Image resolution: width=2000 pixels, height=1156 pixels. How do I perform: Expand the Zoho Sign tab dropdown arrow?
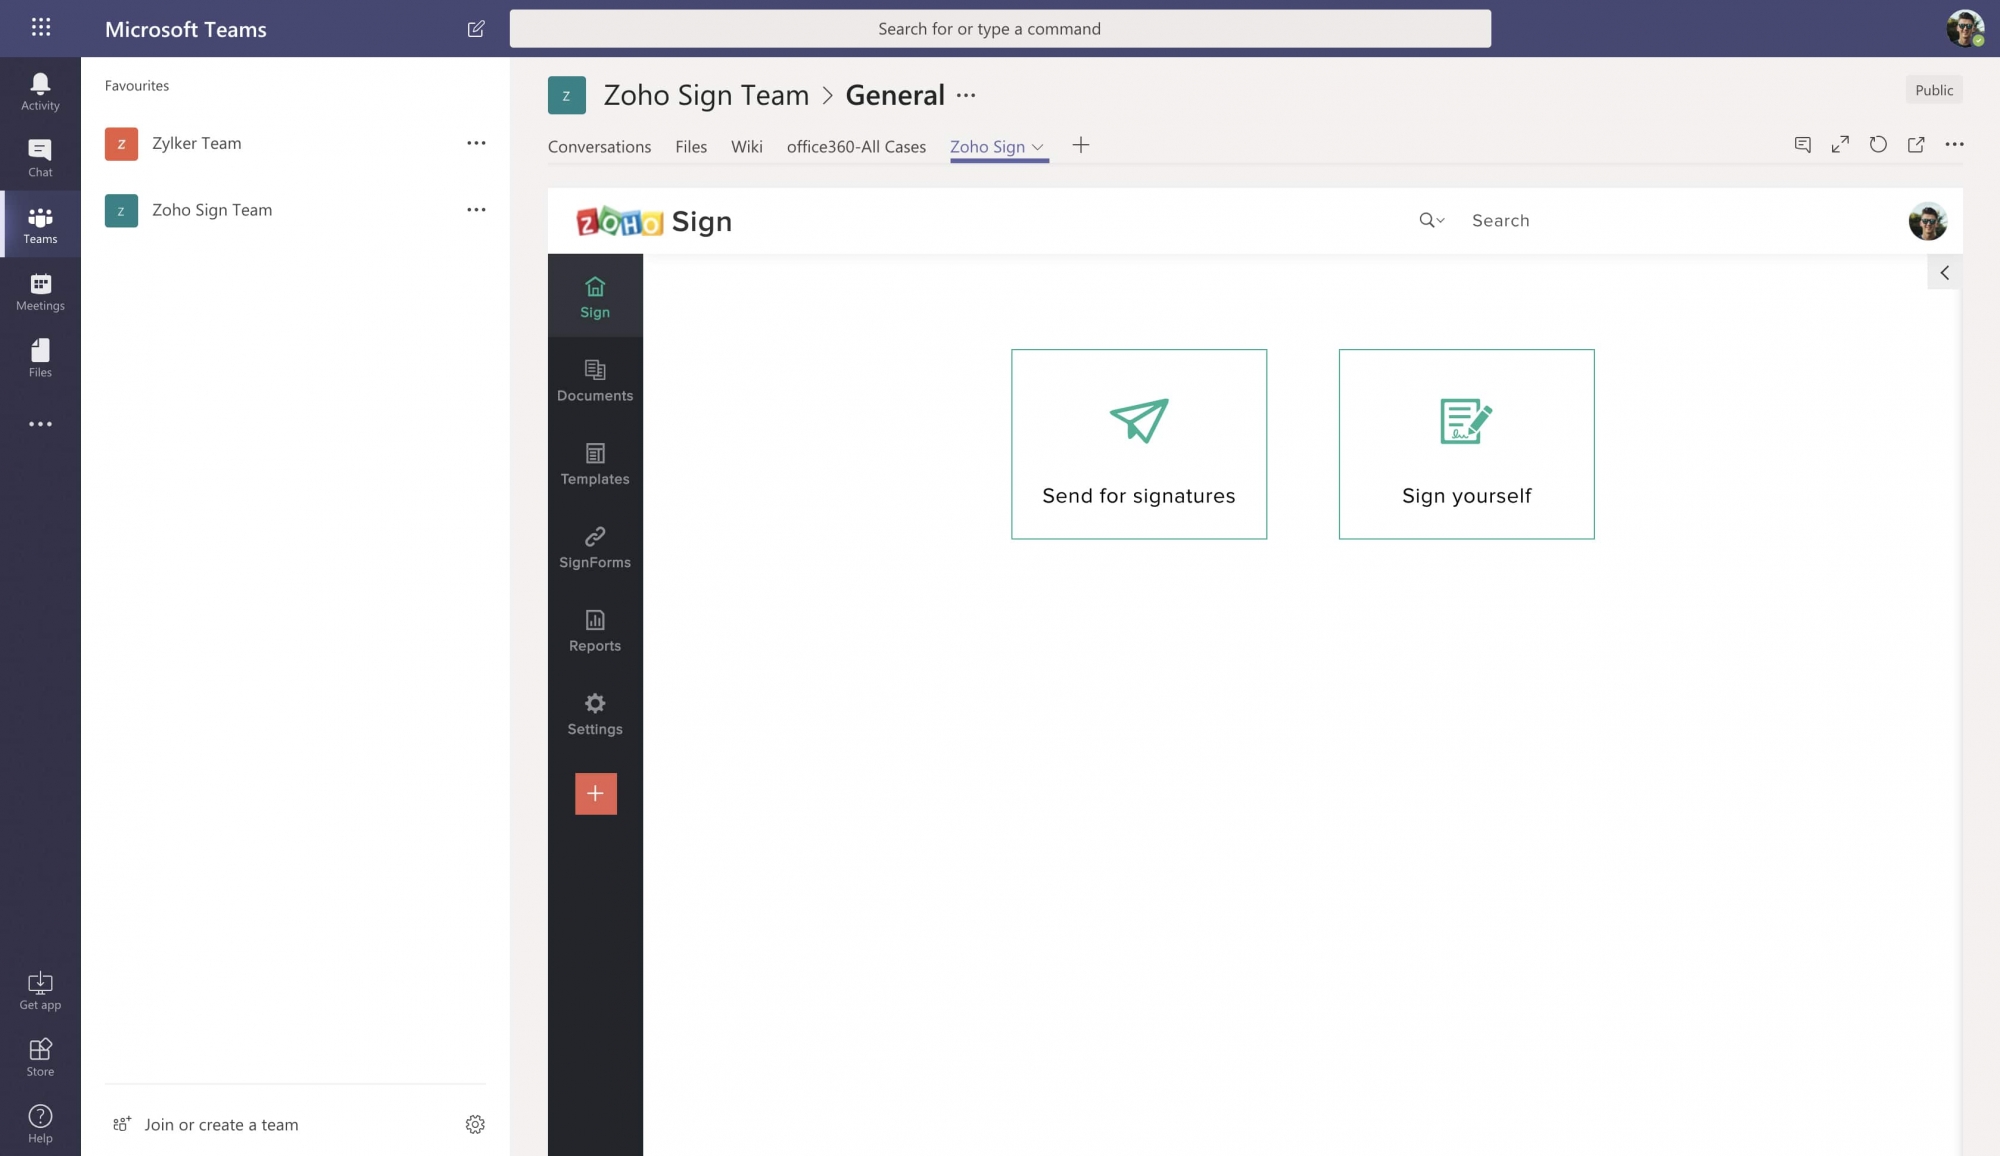point(1038,147)
